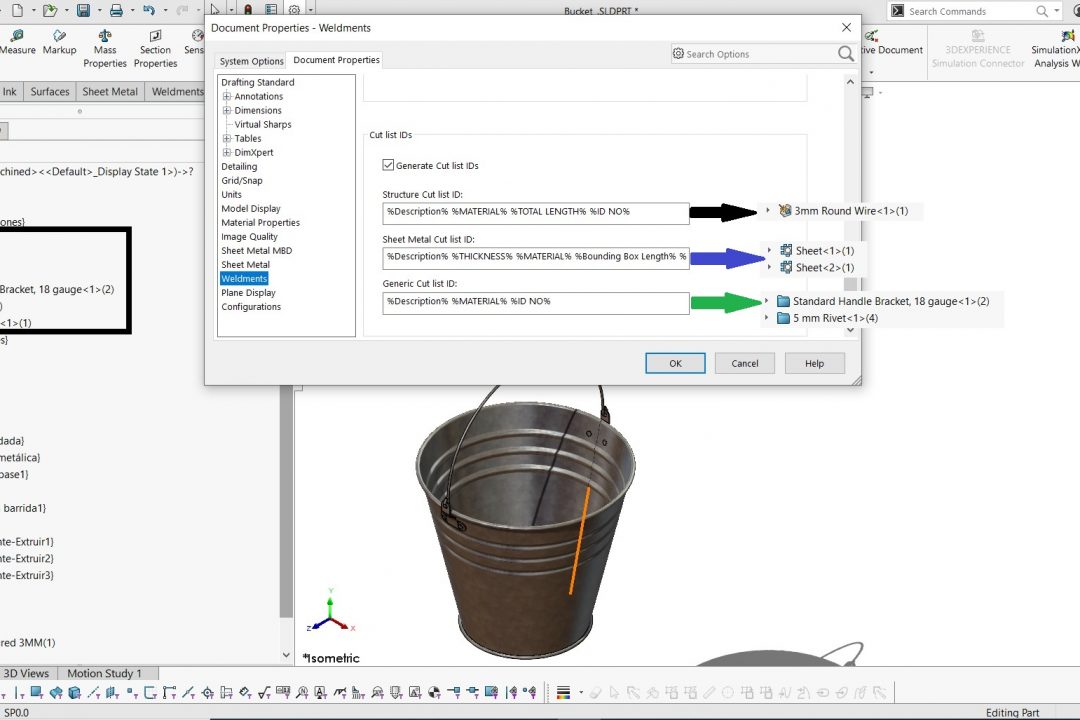Select Material Properties in properties tree
The image size is (1080, 720).
coord(260,223)
